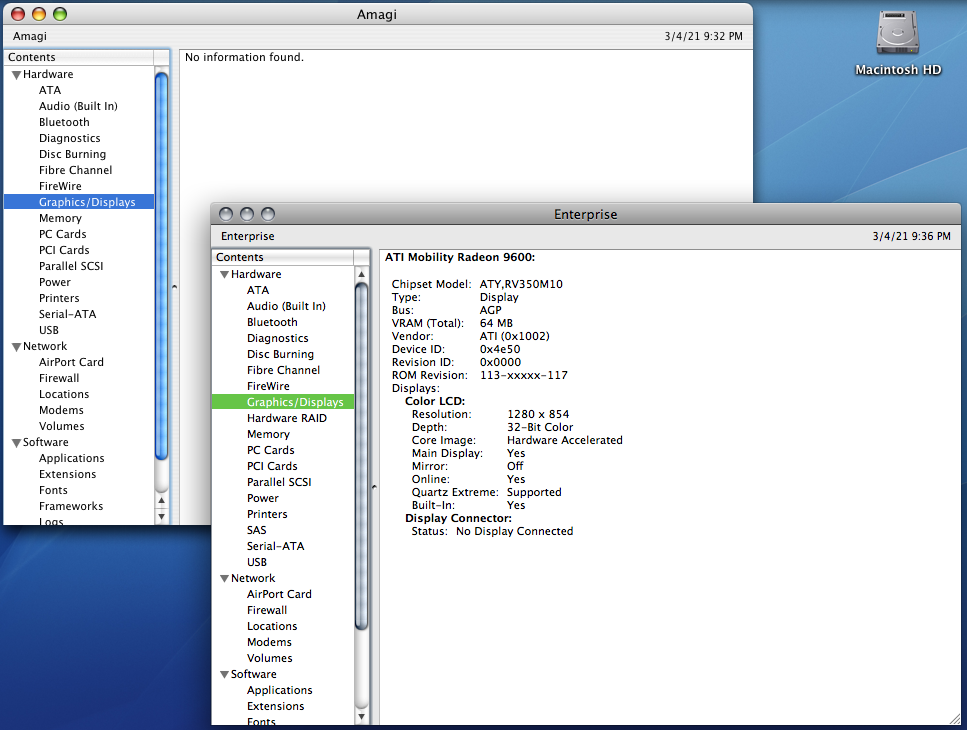Select Bluetooth in Enterprise window sidebar
The height and width of the screenshot is (730, 967).
[x=272, y=322]
